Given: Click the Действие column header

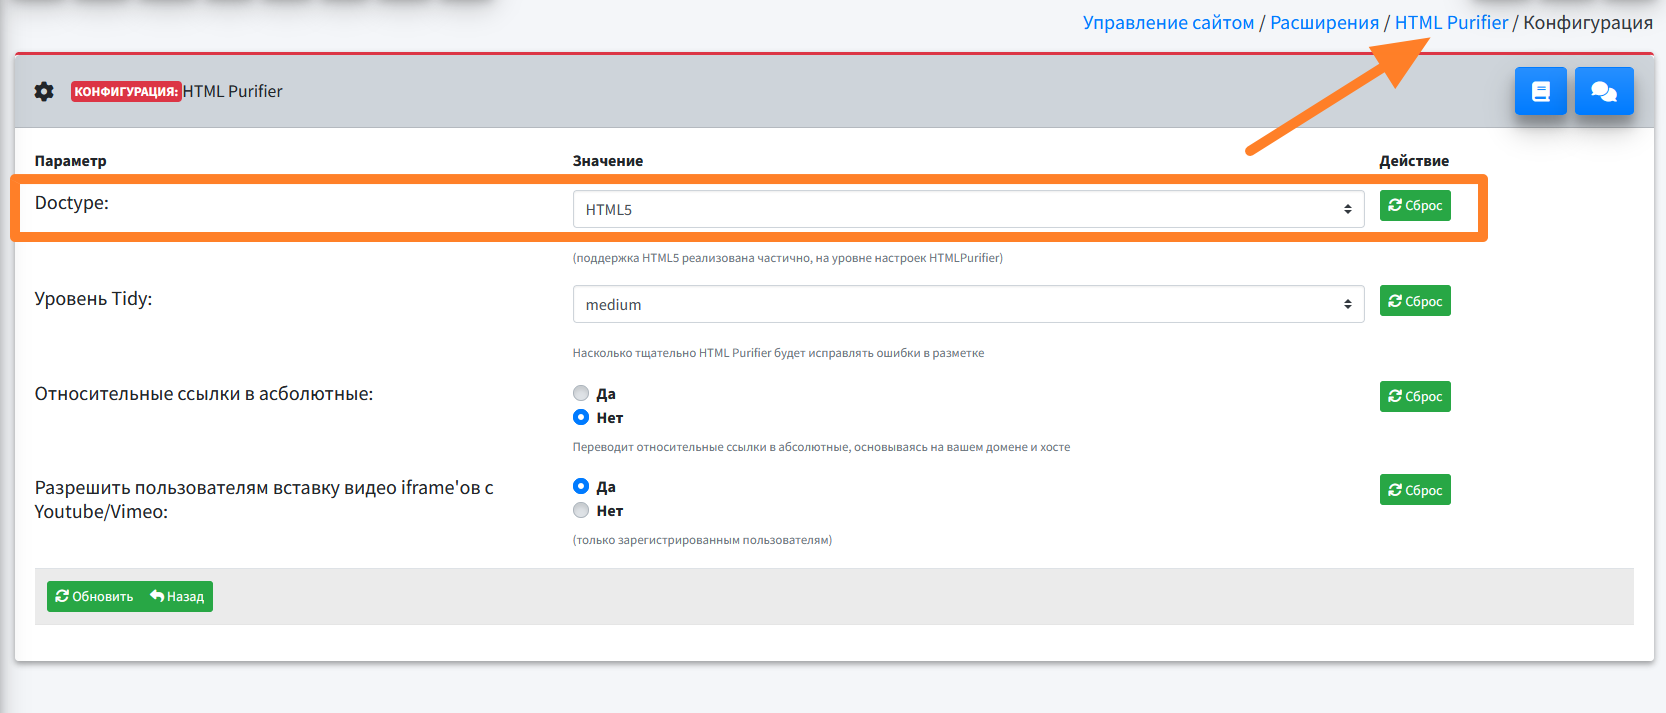Looking at the screenshot, I should coord(1414,160).
